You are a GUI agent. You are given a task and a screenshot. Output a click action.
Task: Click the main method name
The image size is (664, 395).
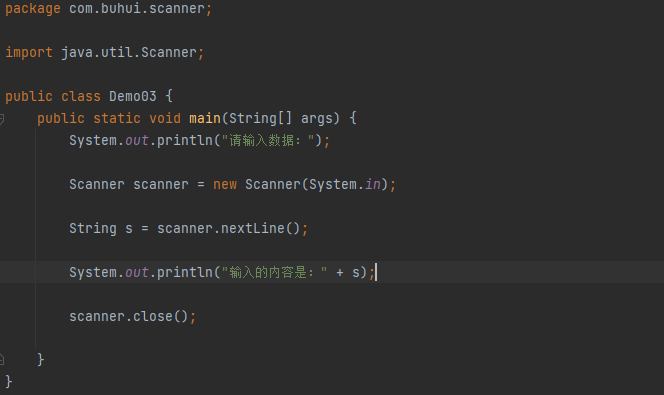205,119
